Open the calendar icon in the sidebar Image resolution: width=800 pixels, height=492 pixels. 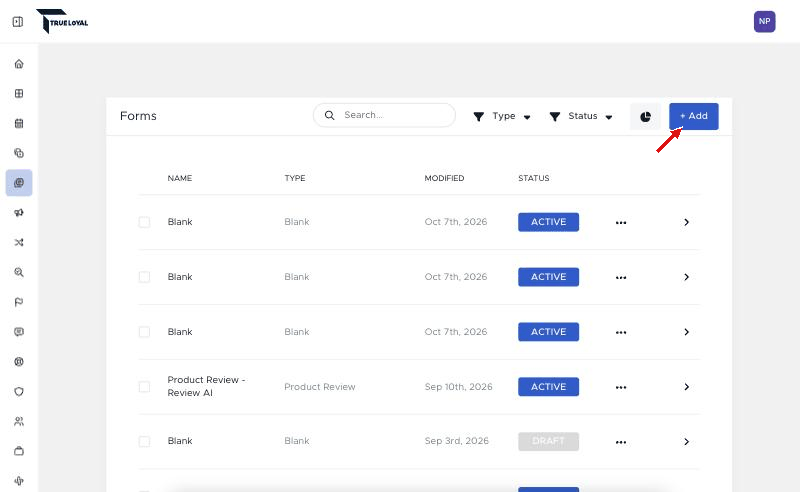(19, 123)
